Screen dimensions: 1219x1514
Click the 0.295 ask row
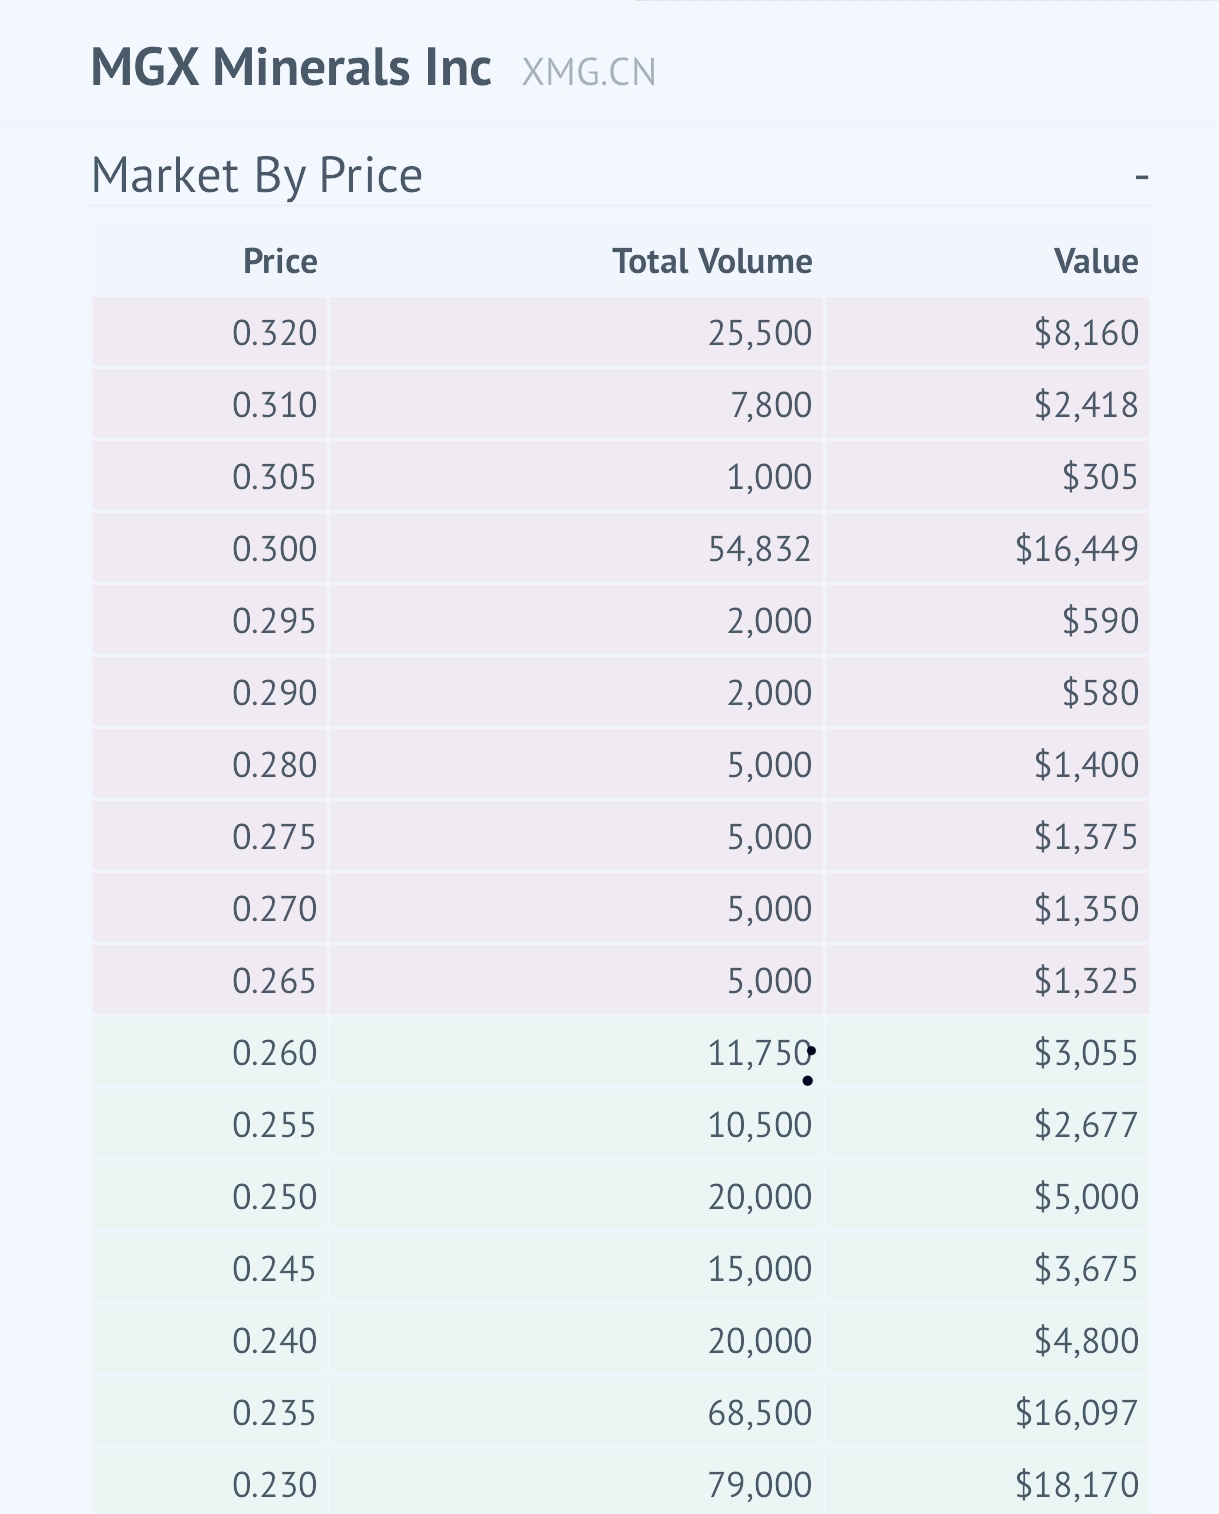(275, 620)
